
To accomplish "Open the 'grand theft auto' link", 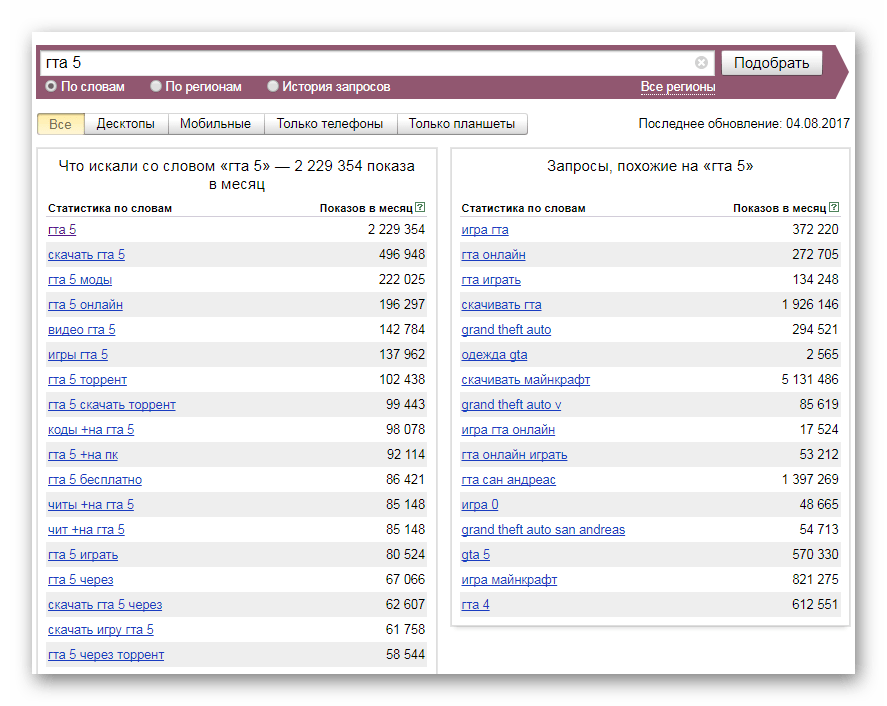I will (506, 329).
